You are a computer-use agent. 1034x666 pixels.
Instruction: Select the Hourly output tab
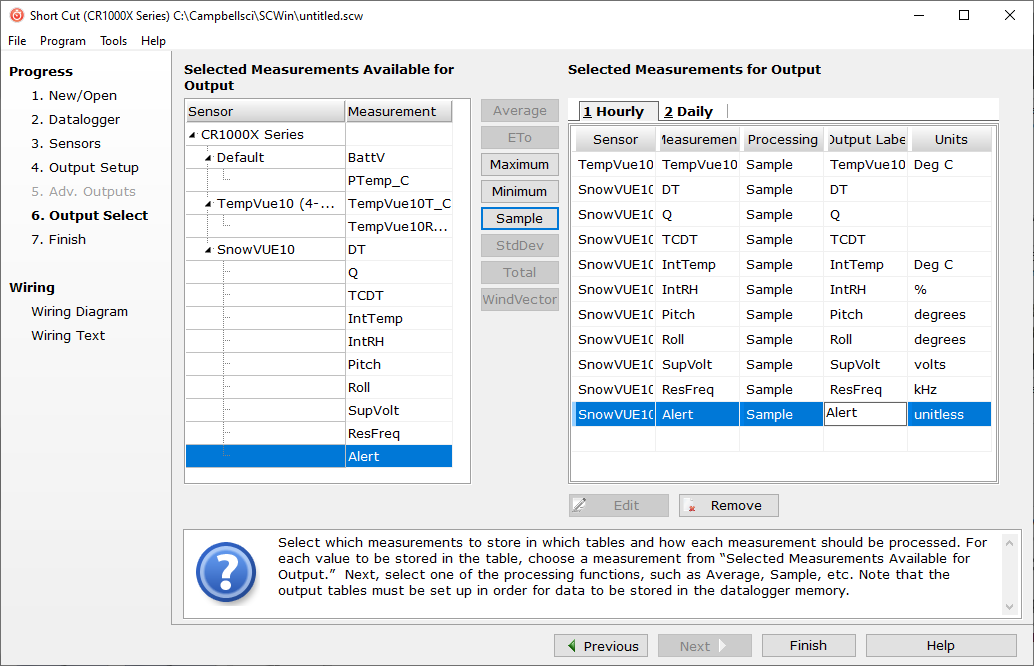click(613, 112)
